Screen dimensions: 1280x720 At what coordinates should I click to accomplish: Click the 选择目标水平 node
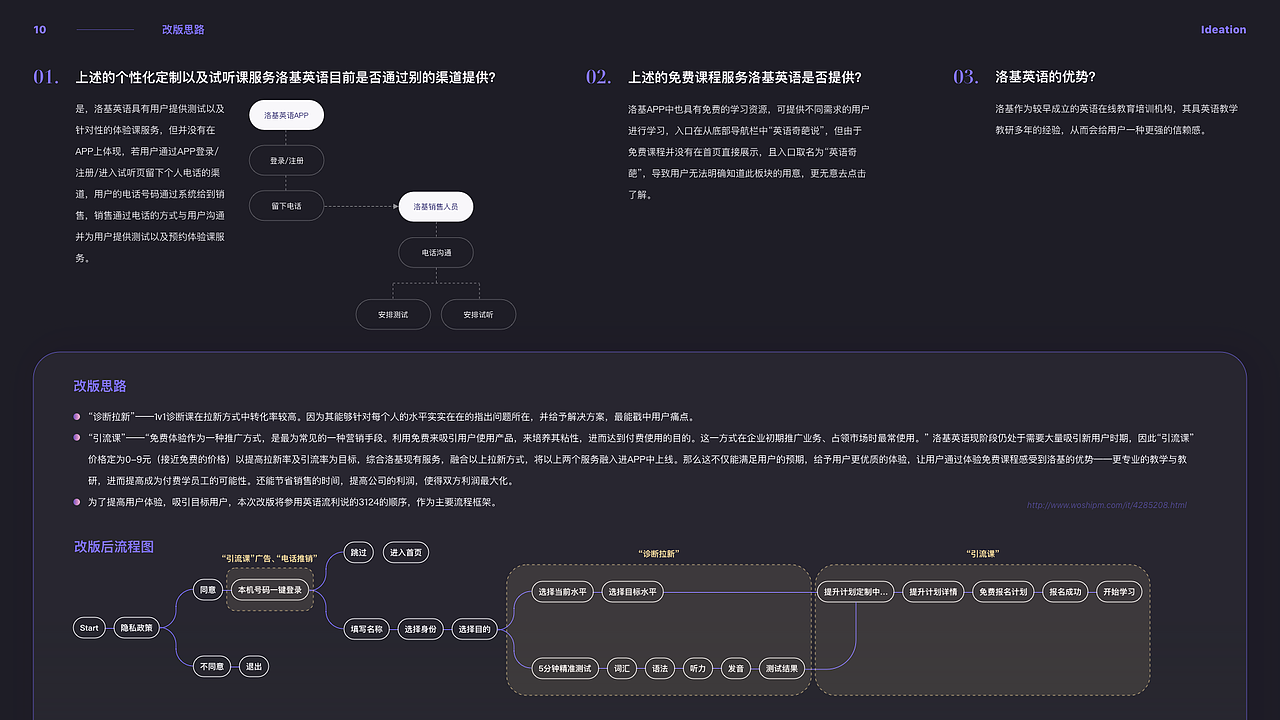point(633,592)
